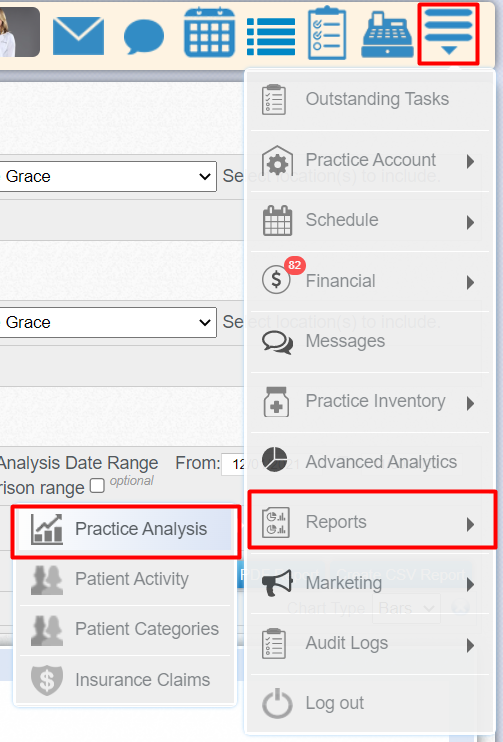The height and width of the screenshot is (742, 503).
Task: Open the checklist clipboard icon
Action: pyautogui.click(x=327, y=33)
